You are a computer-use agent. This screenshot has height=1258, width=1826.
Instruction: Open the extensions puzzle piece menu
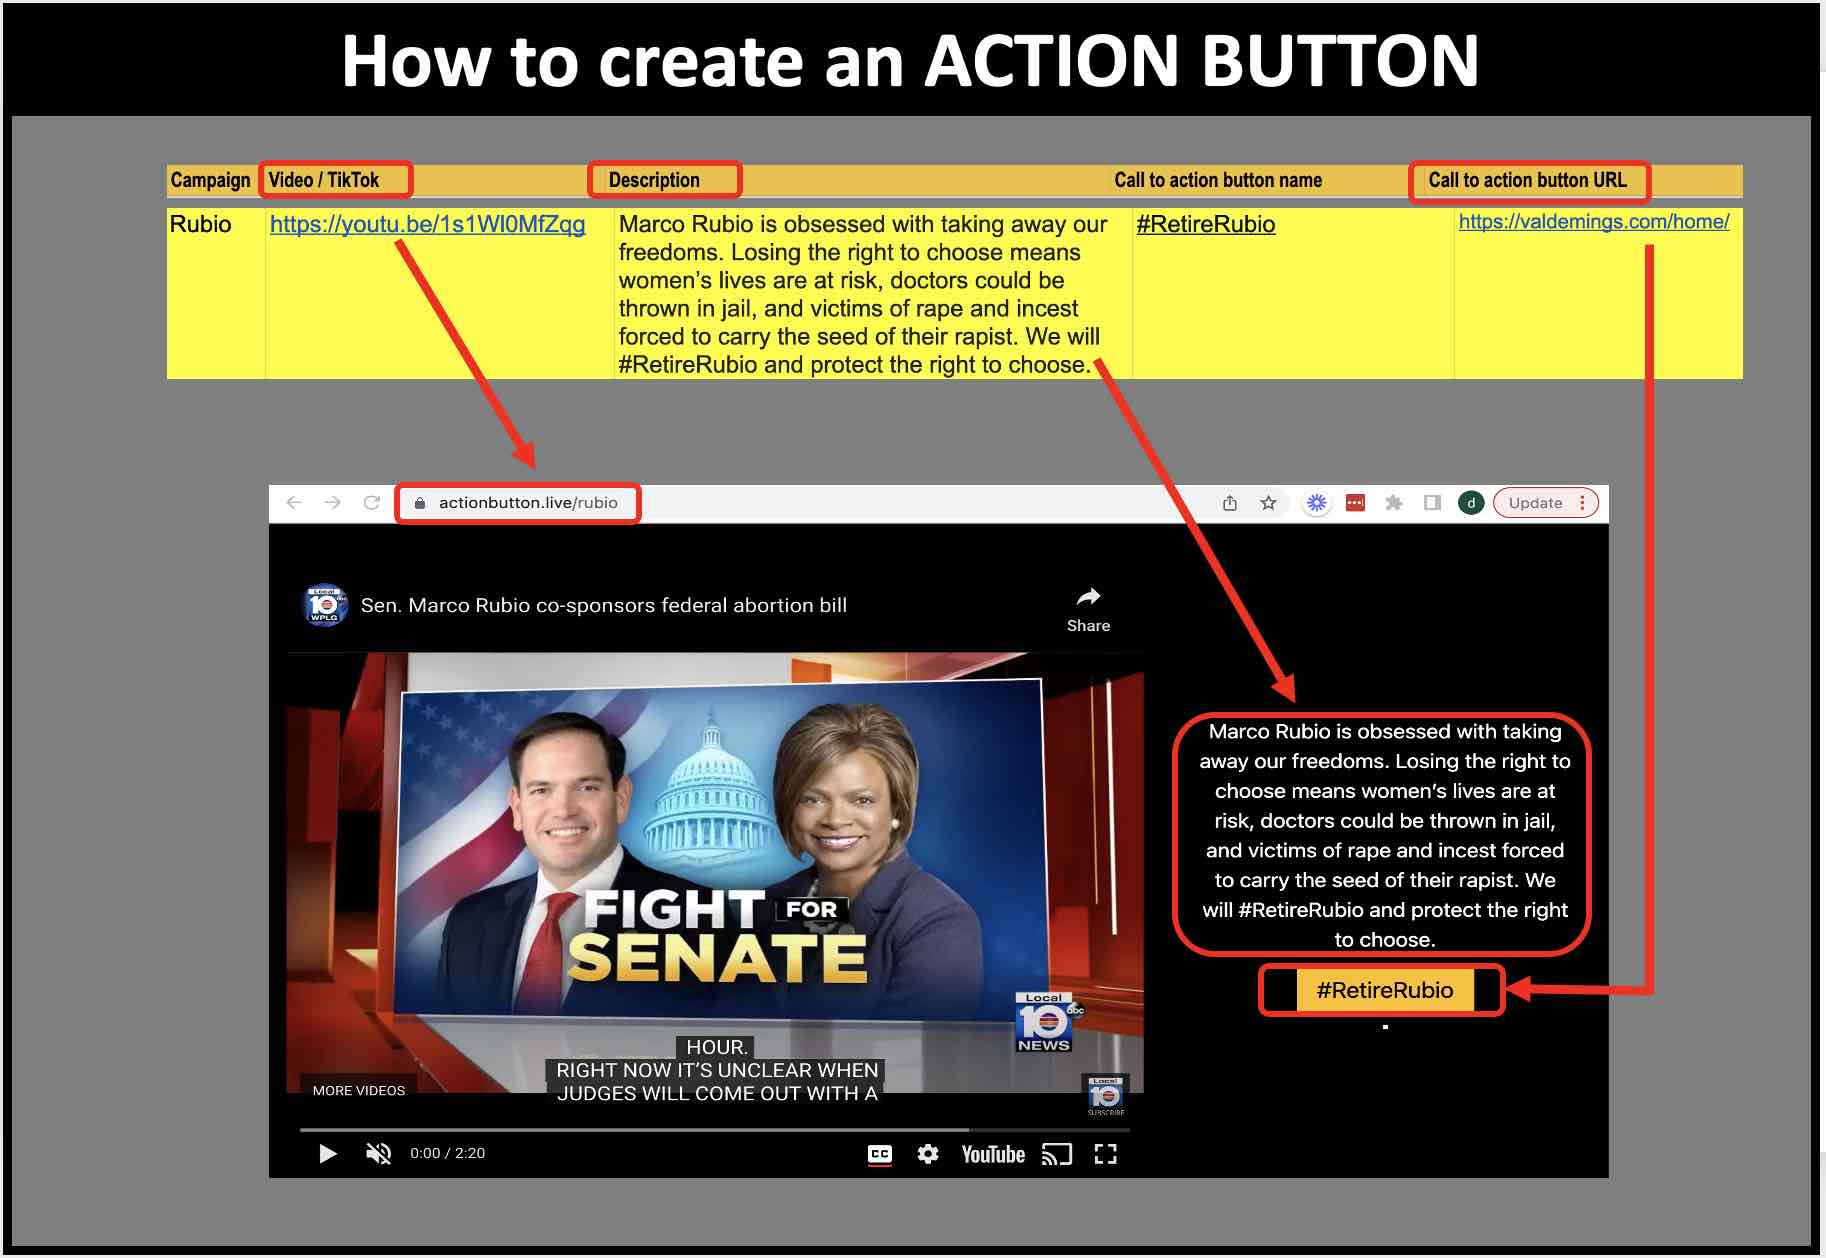[x=1393, y=502]
